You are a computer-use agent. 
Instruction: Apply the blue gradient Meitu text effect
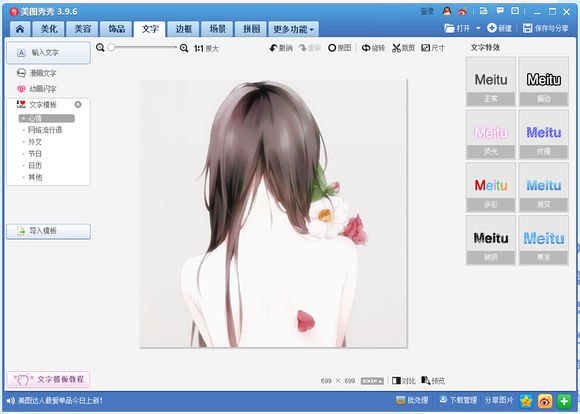[x=544, y=188]
